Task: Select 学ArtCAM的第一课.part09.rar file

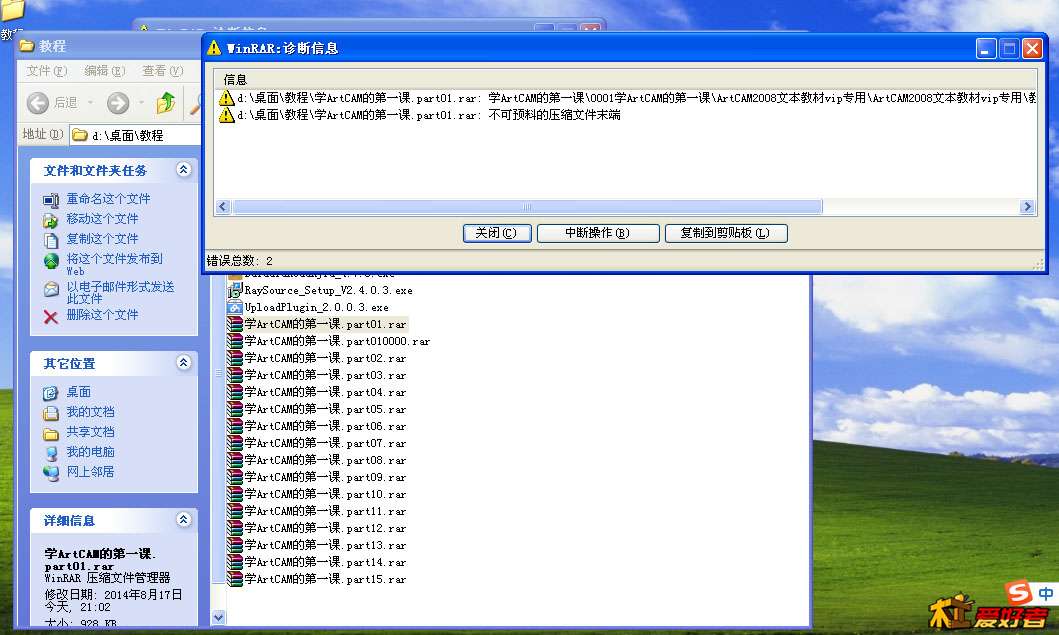Action: (x=317, y=477)
